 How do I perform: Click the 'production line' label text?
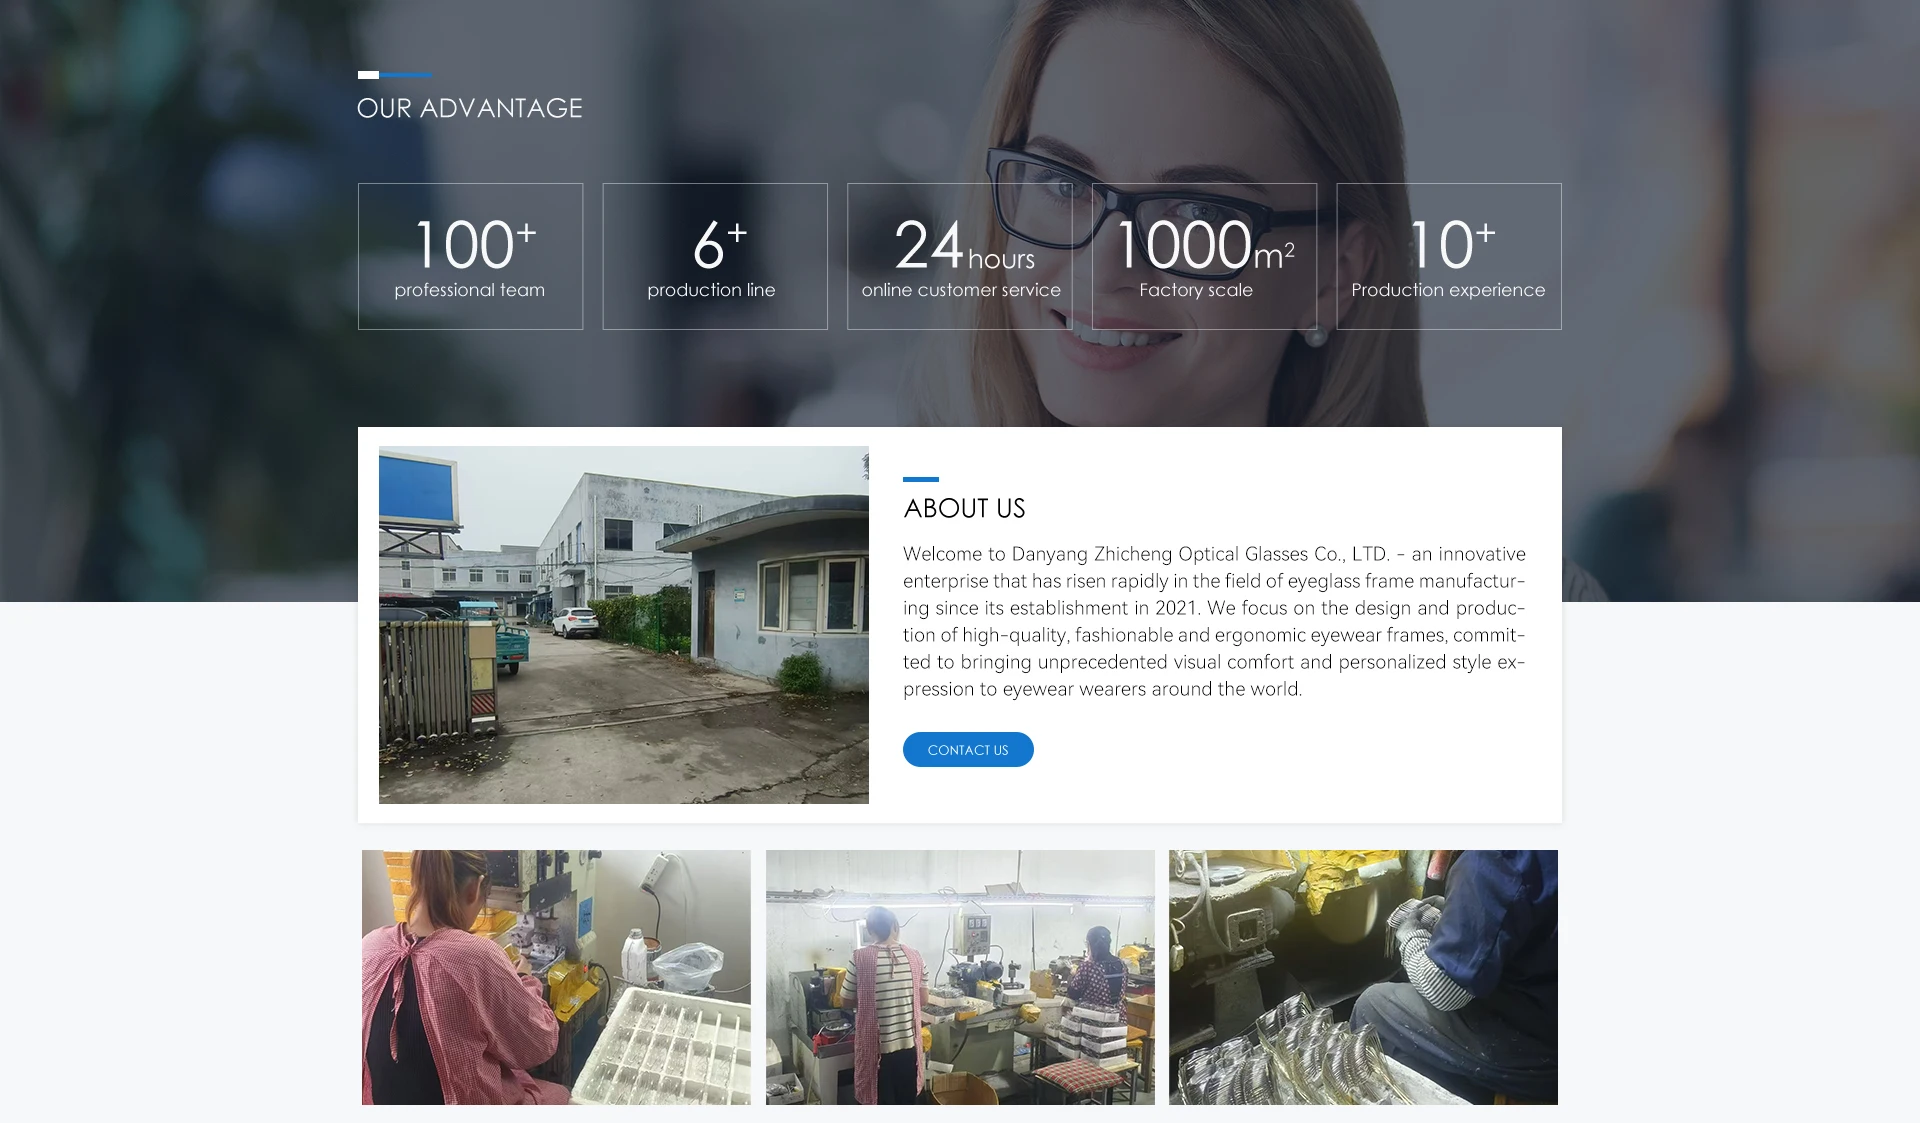pos(710,290)
